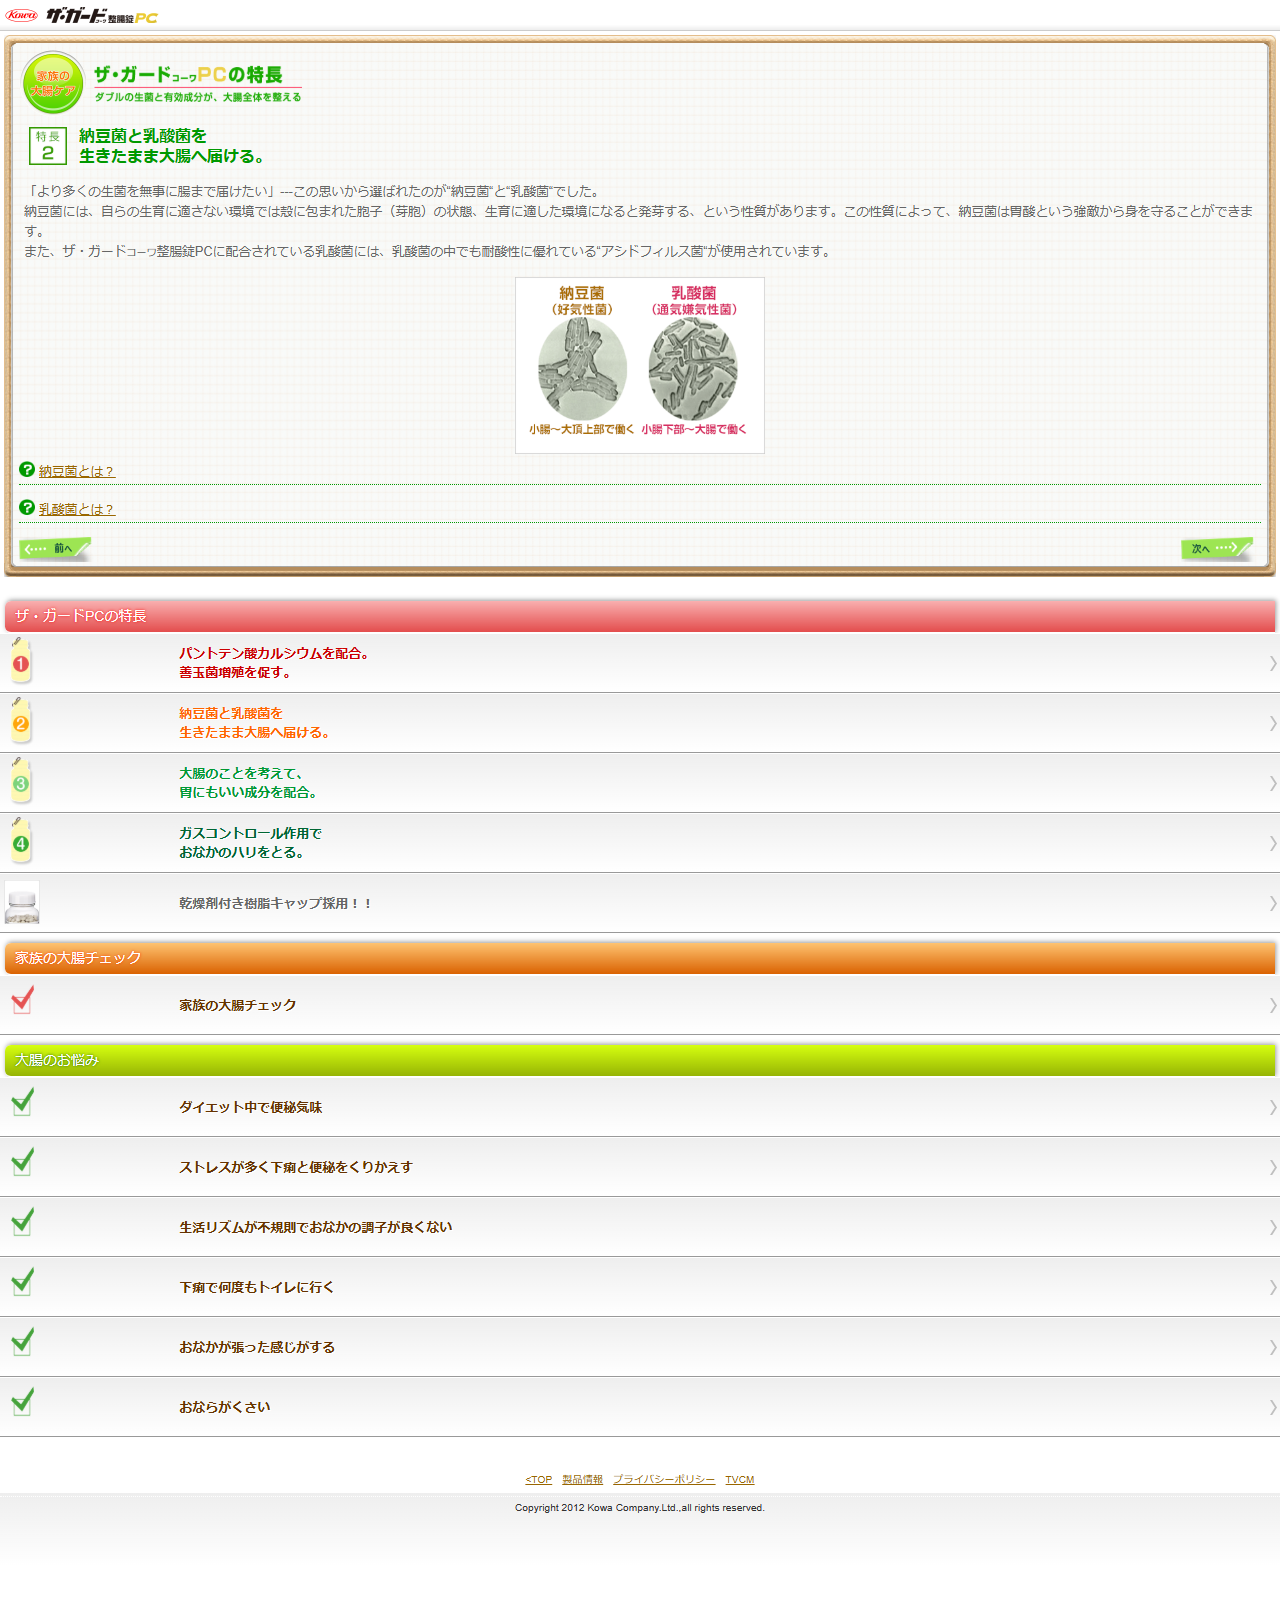Click chevron on パントテン酸カルシウム row
This screenshot has height=1600, width=1280.
pos(1273,663)
